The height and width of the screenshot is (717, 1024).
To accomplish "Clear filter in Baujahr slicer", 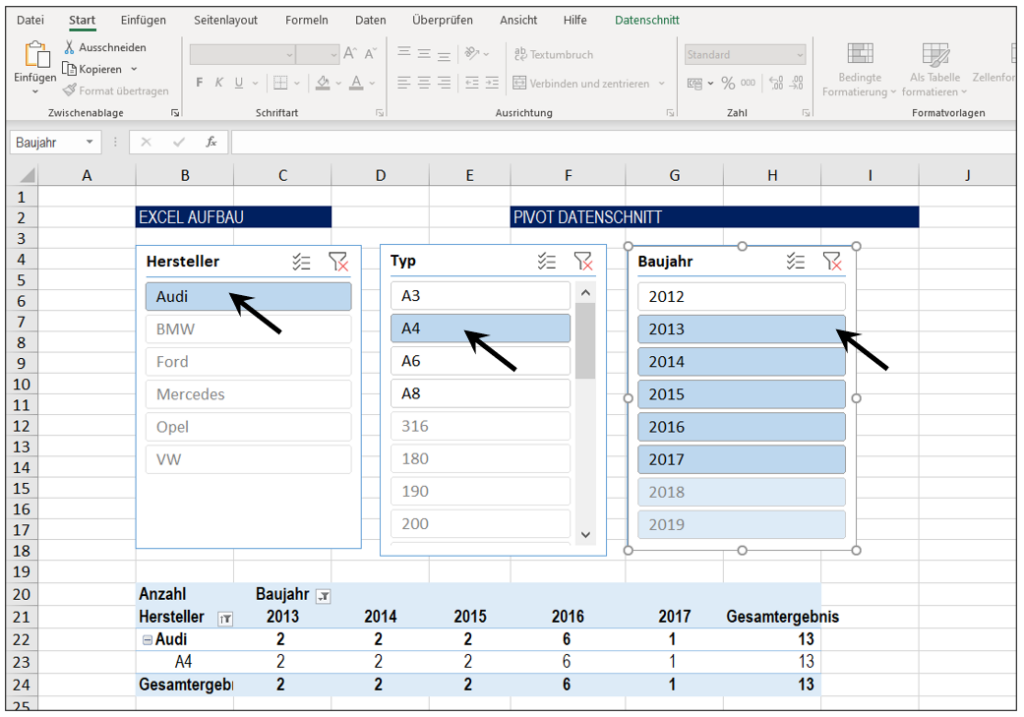I will (x=832, y=261).
